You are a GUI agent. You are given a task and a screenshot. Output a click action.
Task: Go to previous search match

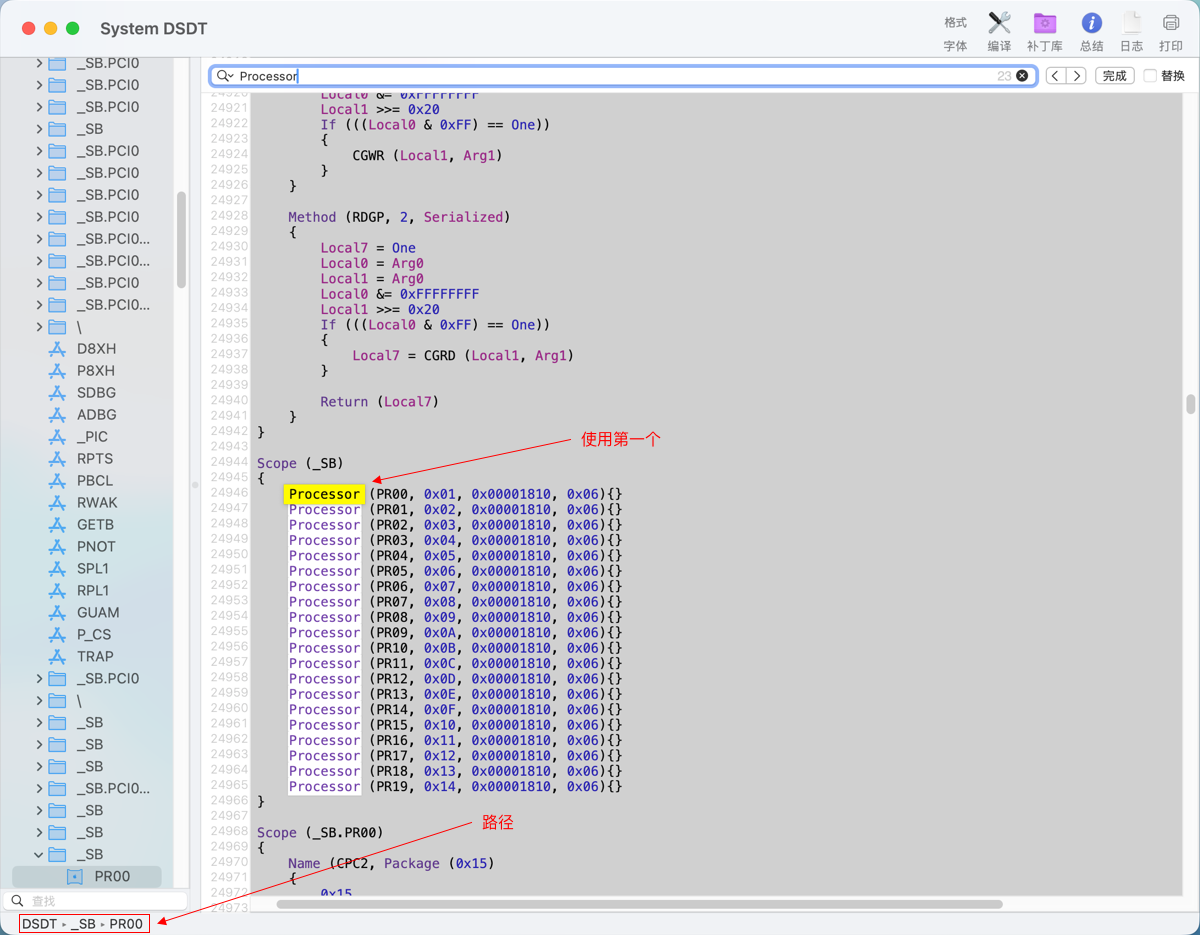[1056, 76]
